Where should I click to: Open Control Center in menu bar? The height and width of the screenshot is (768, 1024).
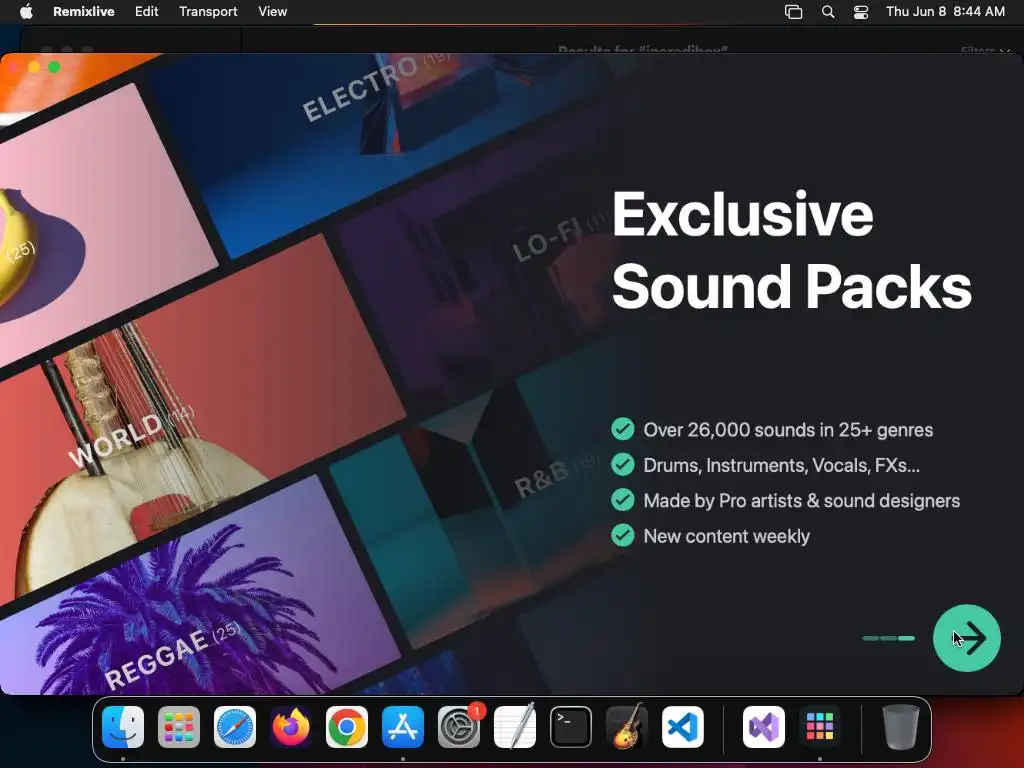[861, 12]
